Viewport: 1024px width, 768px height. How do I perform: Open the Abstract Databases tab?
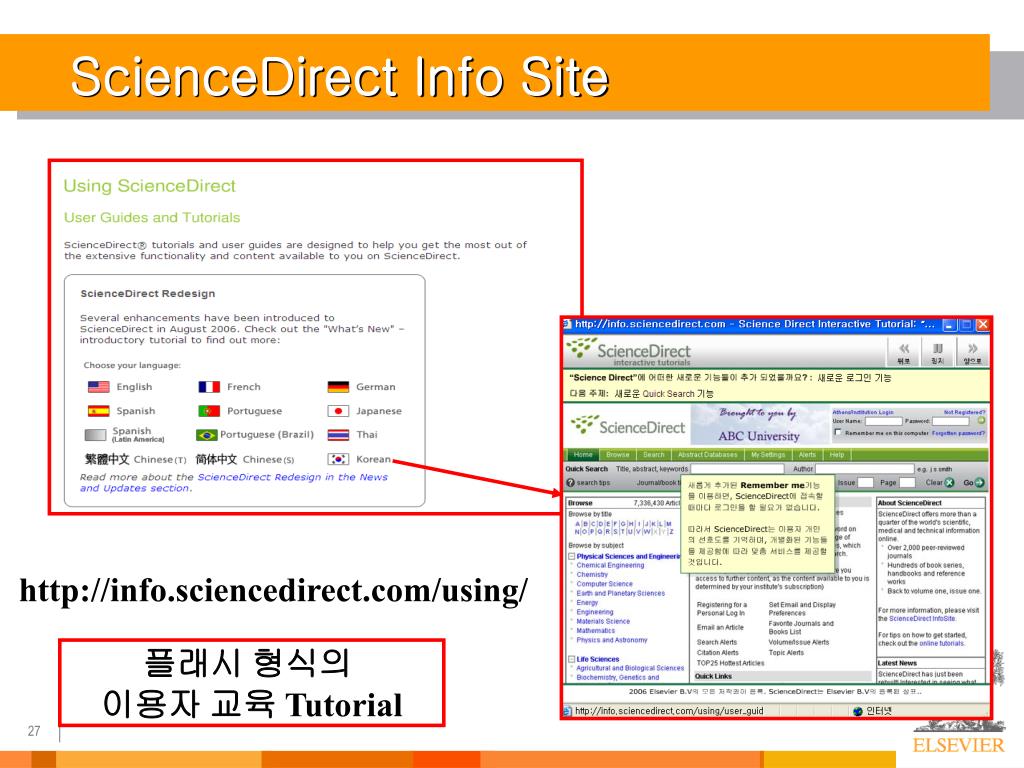point(707,455)
